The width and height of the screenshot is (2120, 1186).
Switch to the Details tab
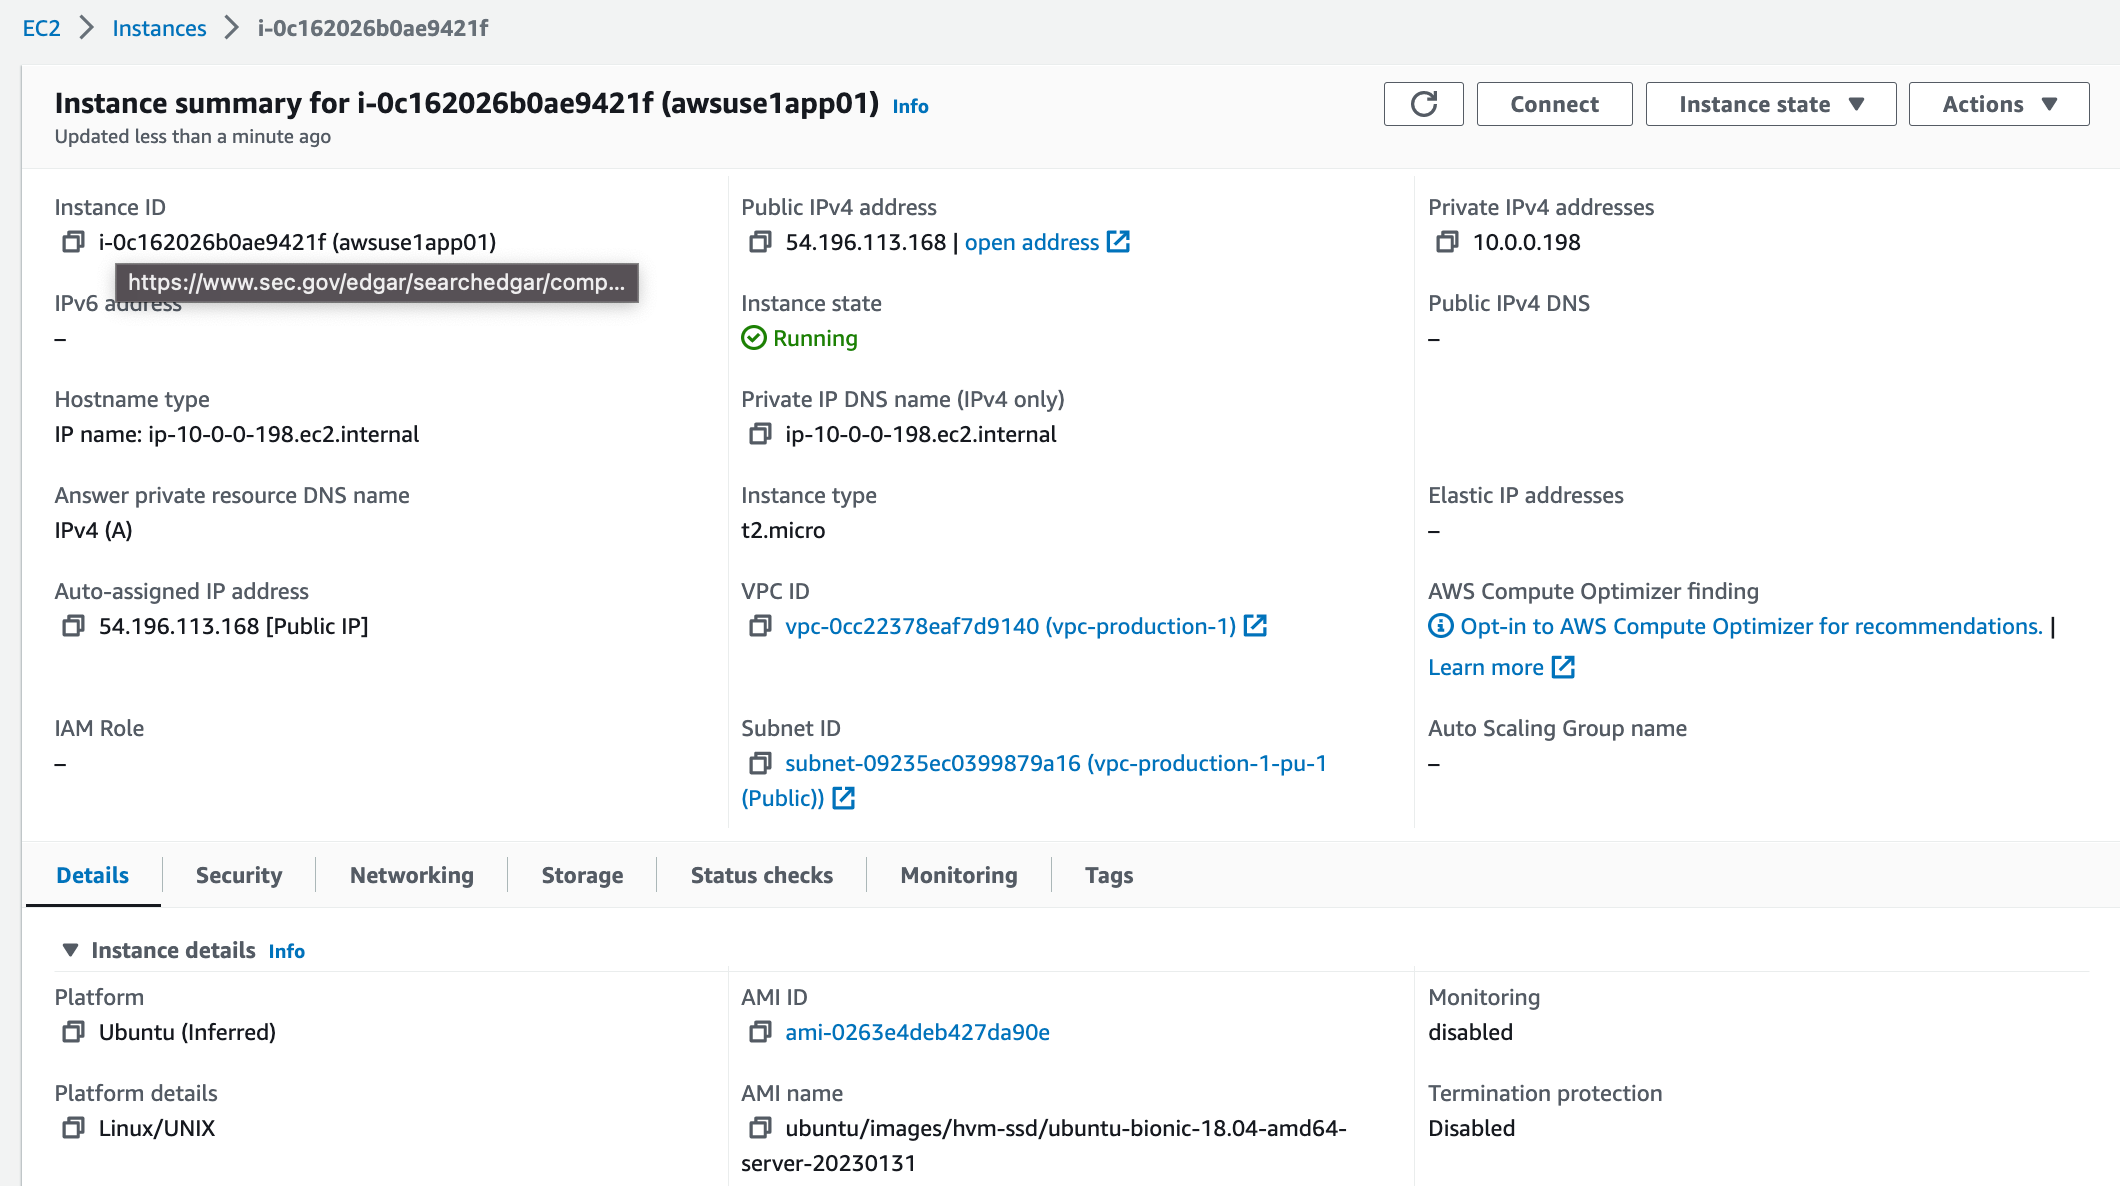click(x=93, y=875)
